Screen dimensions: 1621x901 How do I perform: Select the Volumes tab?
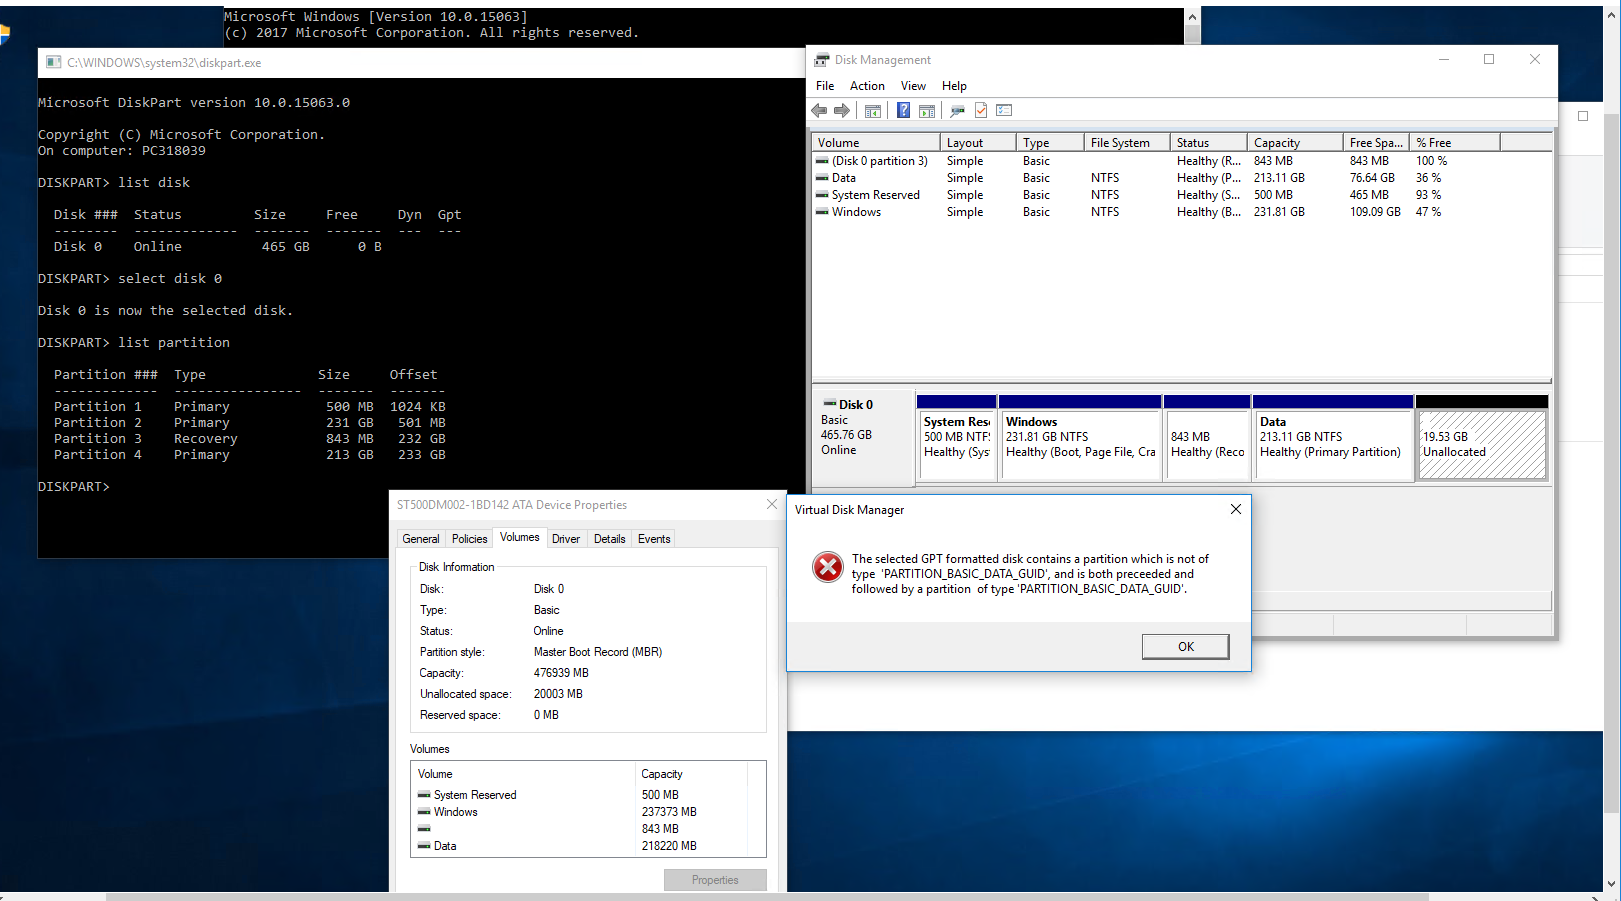(x=520, y=537)
